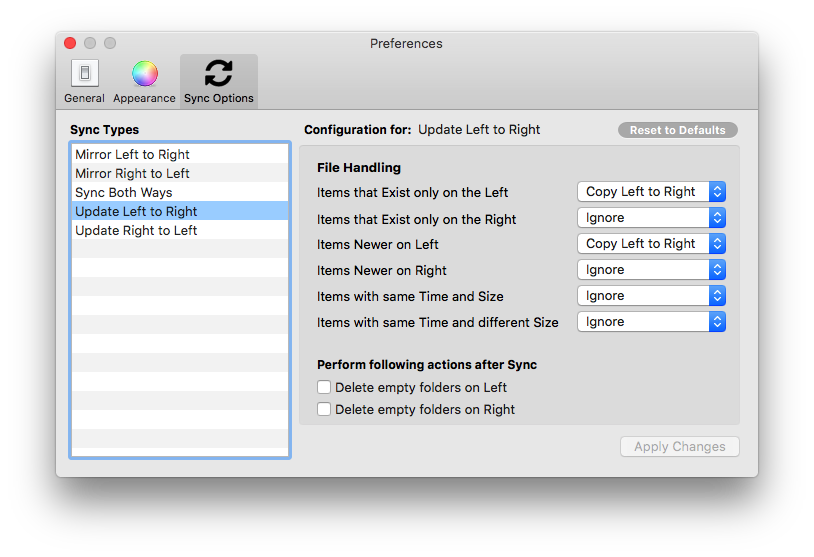The width and height of the screenshot is (814, 557).
Task: Open the General preferences icon
Action: click(84, 74)
